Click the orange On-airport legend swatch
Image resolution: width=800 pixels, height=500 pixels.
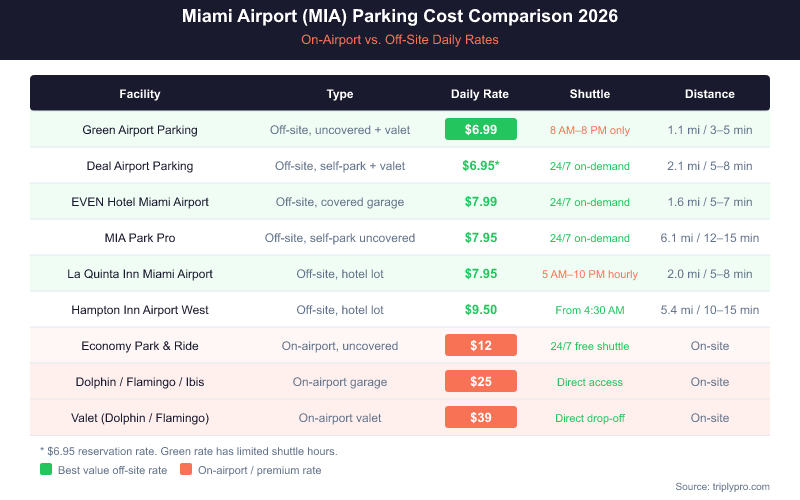coord(185,469)
